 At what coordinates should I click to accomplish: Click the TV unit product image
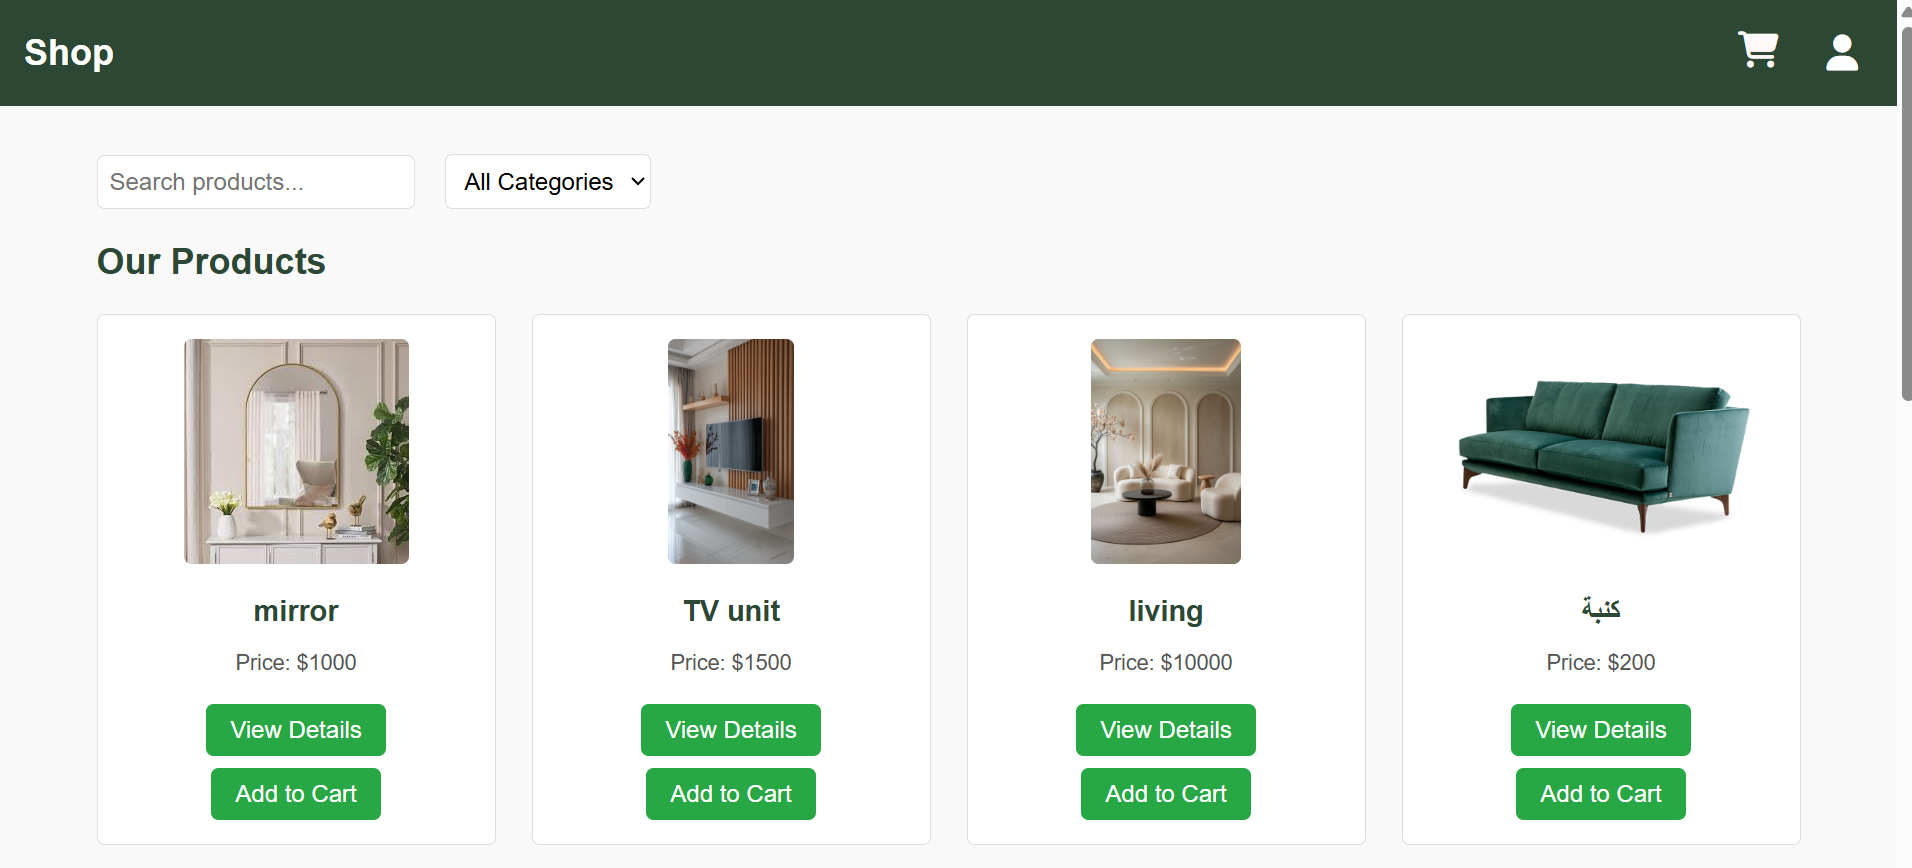[731, 451]
